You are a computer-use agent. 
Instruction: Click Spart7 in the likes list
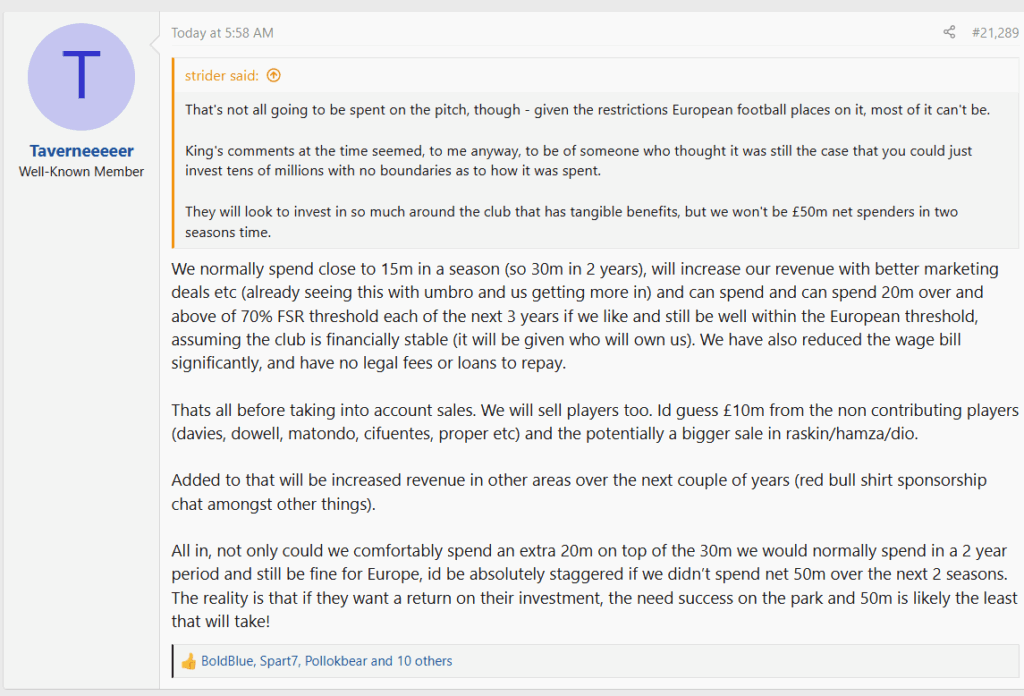(x=279, y=661)
